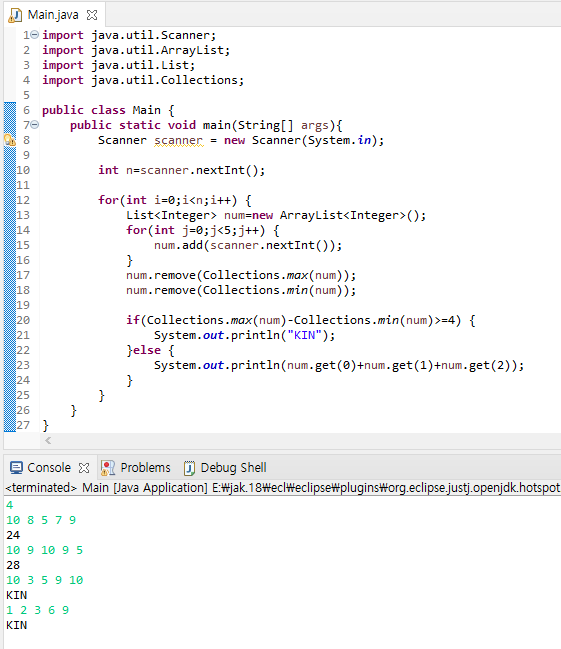Viewport: 561px width, 649px height.
Task: Collapse the import block fold on line 1
Action: pos(35,35)
